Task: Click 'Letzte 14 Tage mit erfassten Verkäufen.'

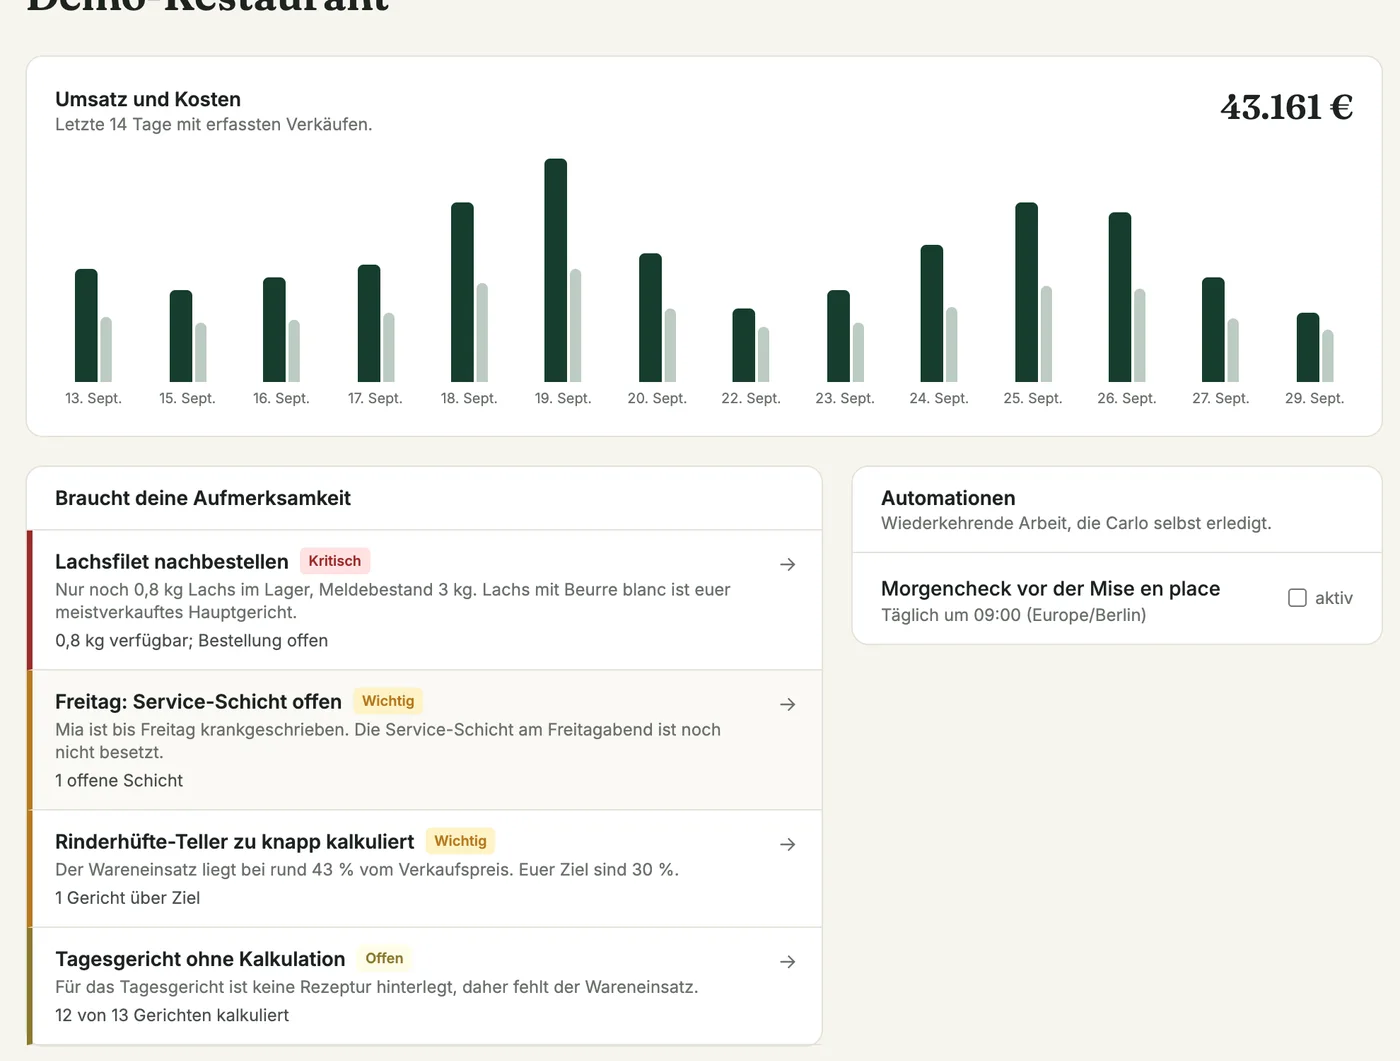Action: point(214,125)
